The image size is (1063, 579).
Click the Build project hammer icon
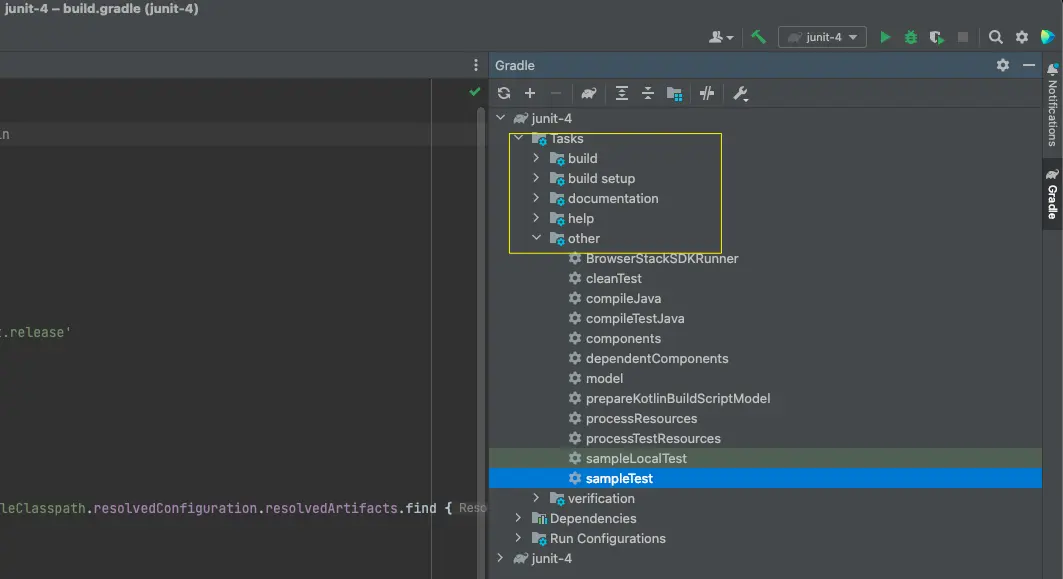[x=759, y=37]
